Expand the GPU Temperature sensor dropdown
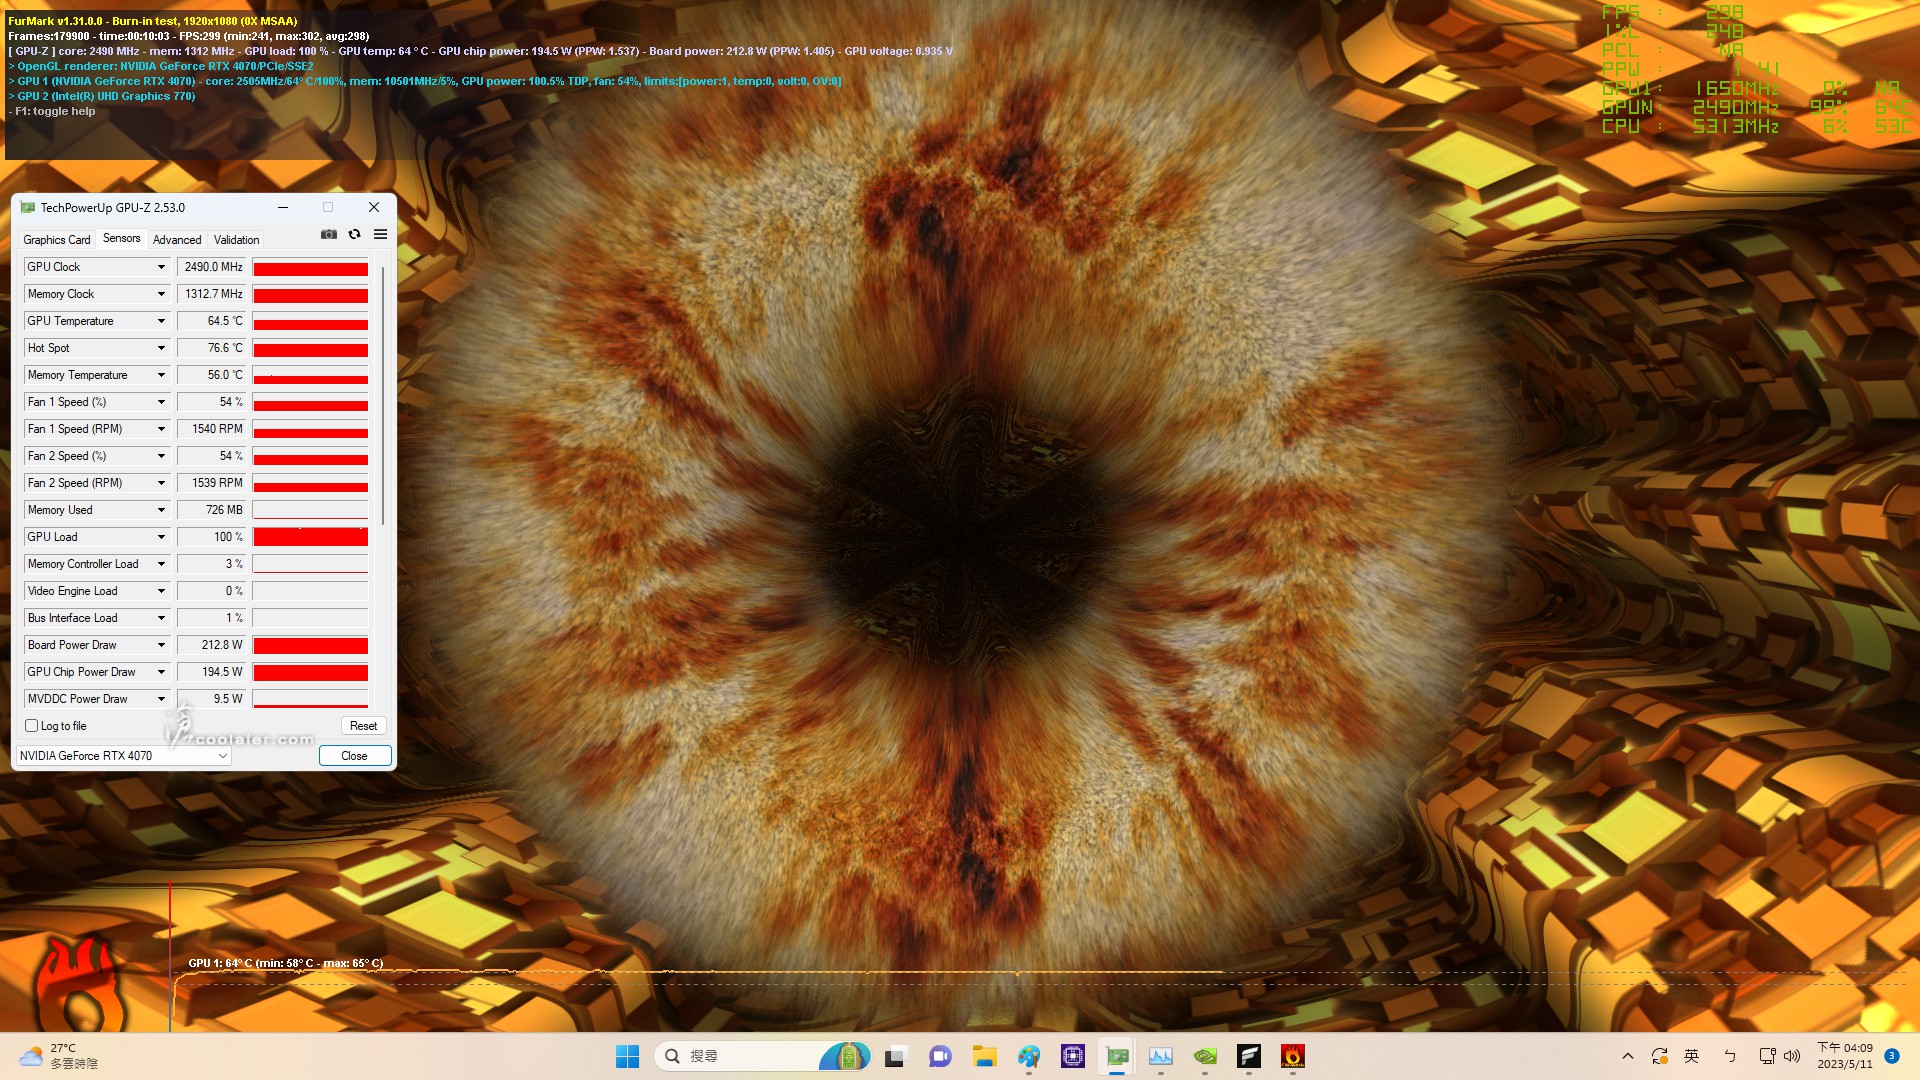 pyautogui.click(x=161, y=321)
